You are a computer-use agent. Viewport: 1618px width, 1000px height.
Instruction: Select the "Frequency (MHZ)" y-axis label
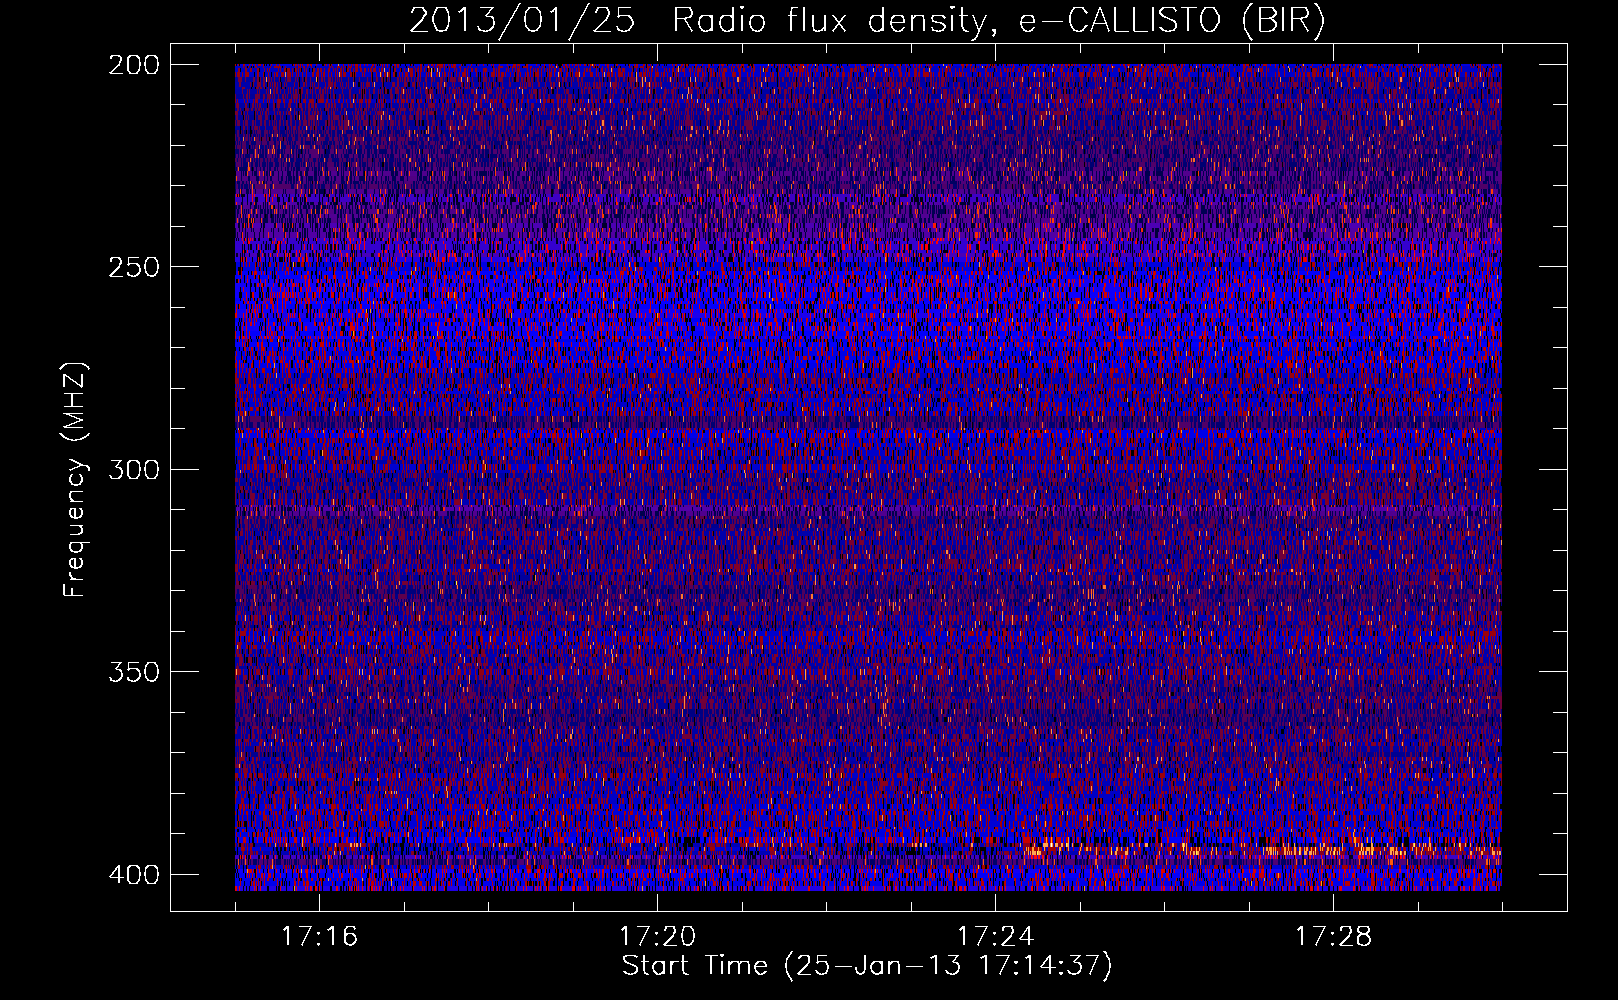coord(75,479)
